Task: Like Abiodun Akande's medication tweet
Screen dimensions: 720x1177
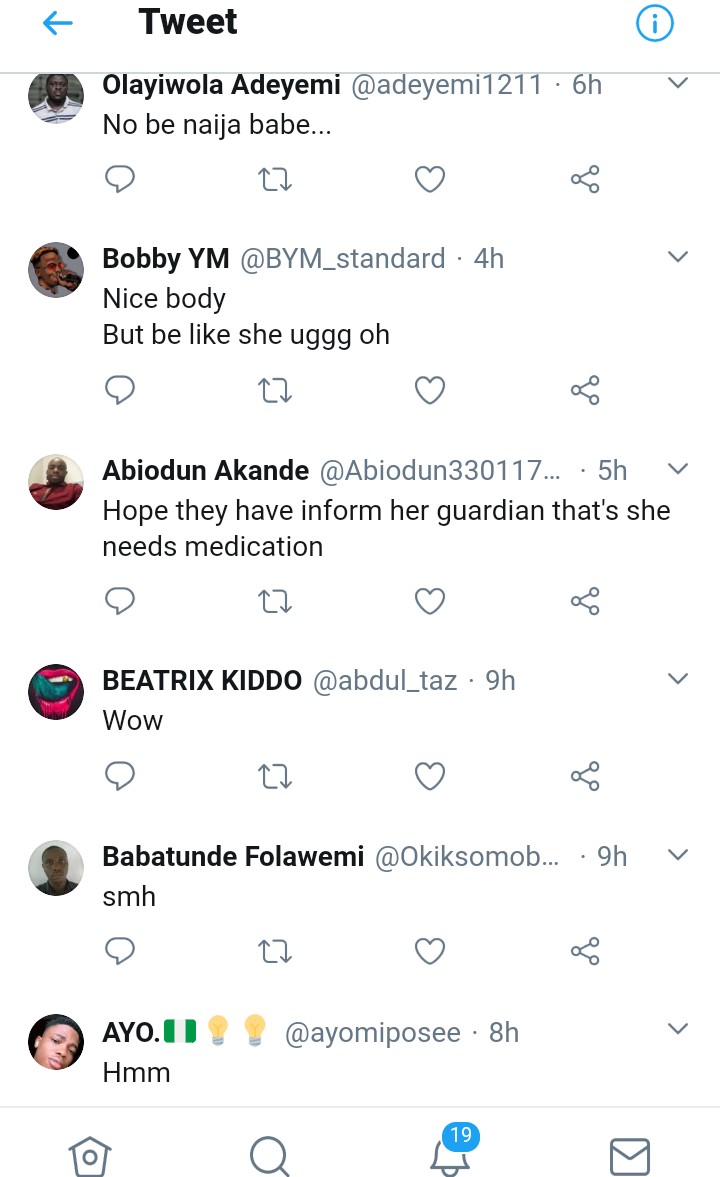Action: point(430,601)
